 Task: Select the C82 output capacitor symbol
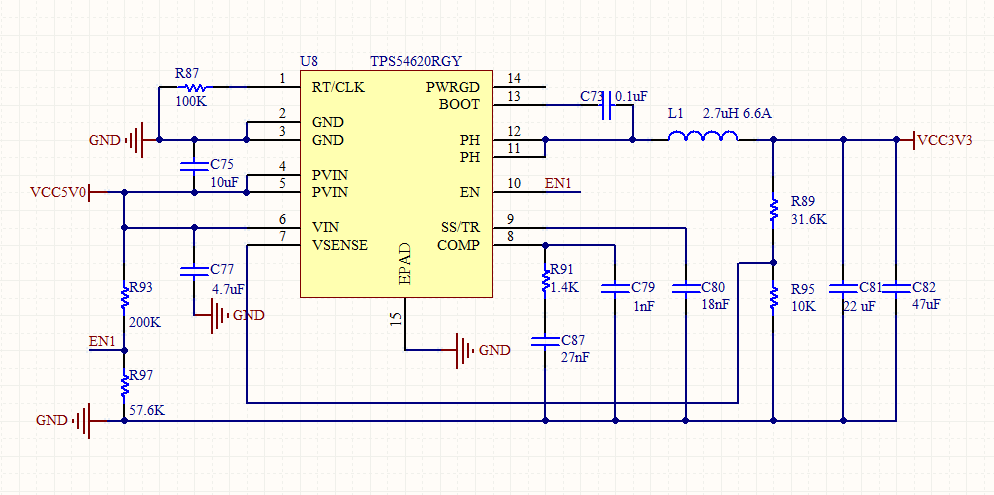tap(896, 288)
